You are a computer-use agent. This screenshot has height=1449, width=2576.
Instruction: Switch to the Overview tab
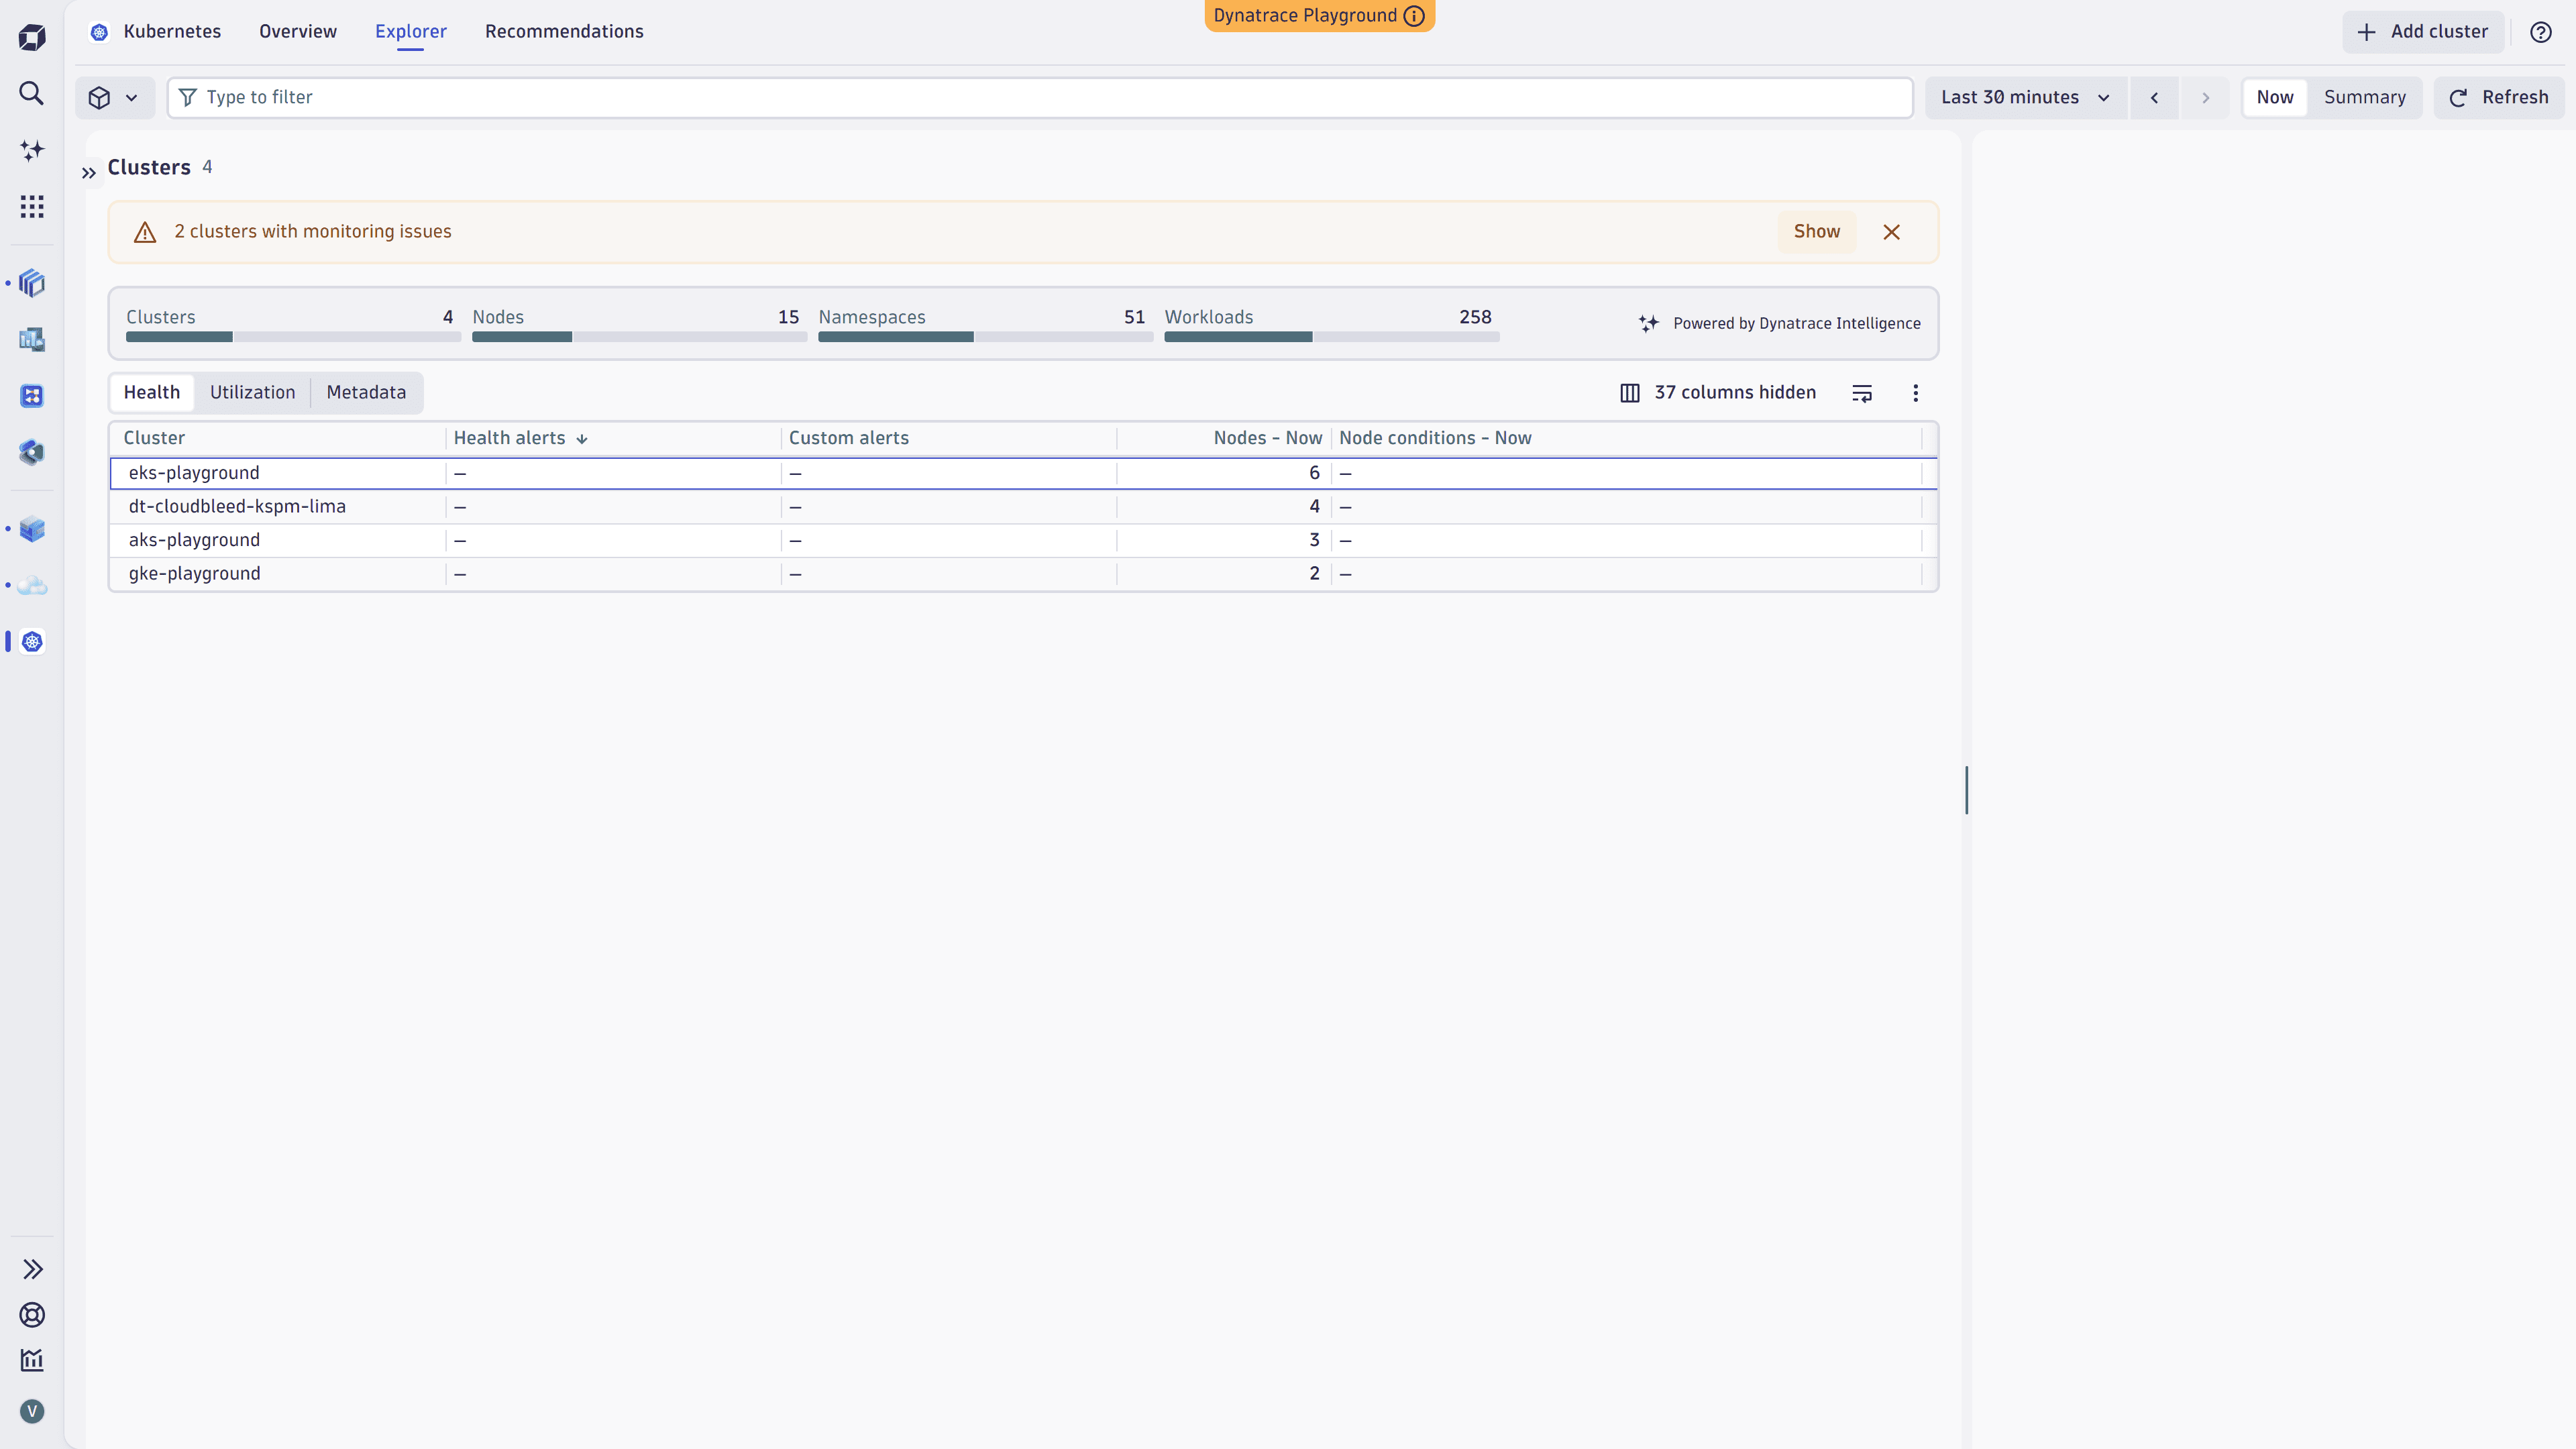(x=298, y=32)
